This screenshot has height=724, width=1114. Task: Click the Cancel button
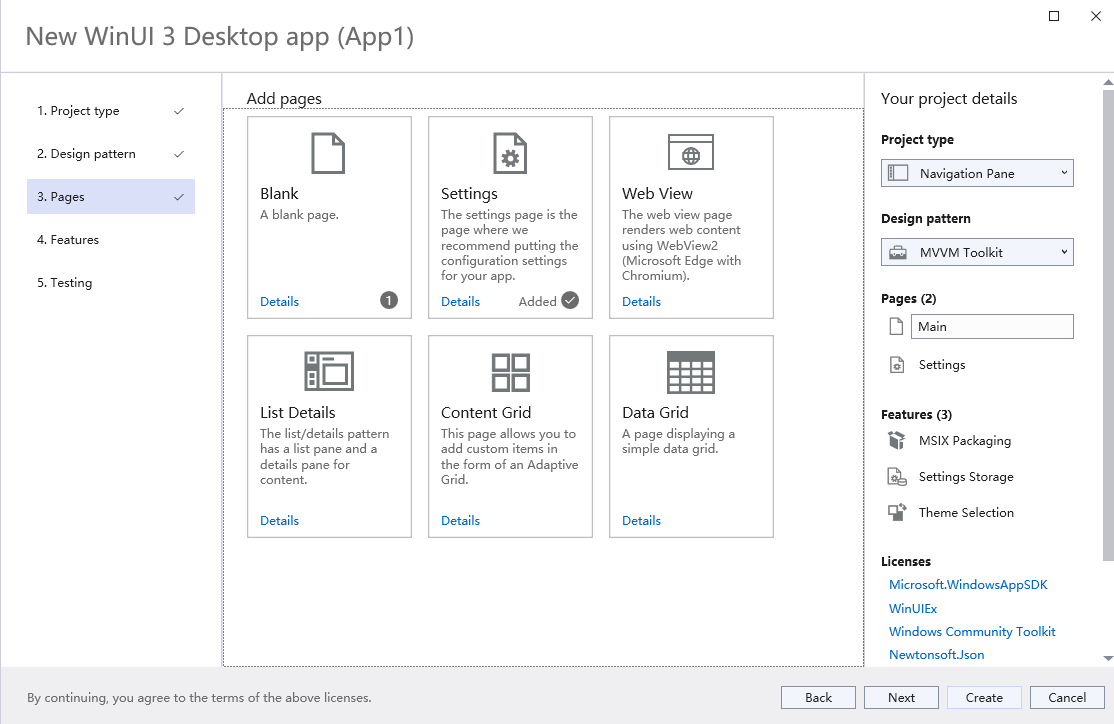[1067, 698]
